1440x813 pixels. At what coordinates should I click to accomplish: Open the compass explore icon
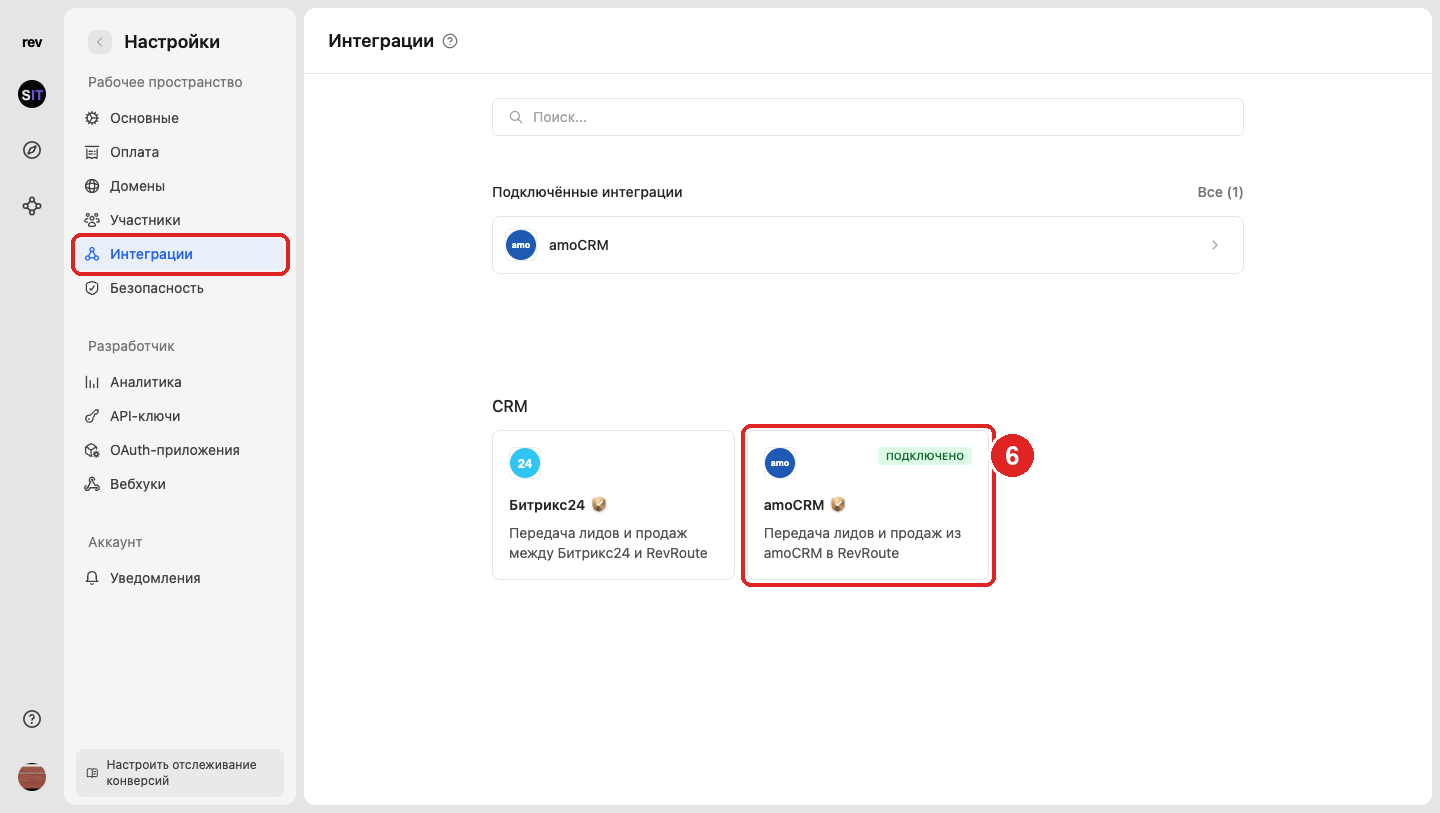coord(32,150)
